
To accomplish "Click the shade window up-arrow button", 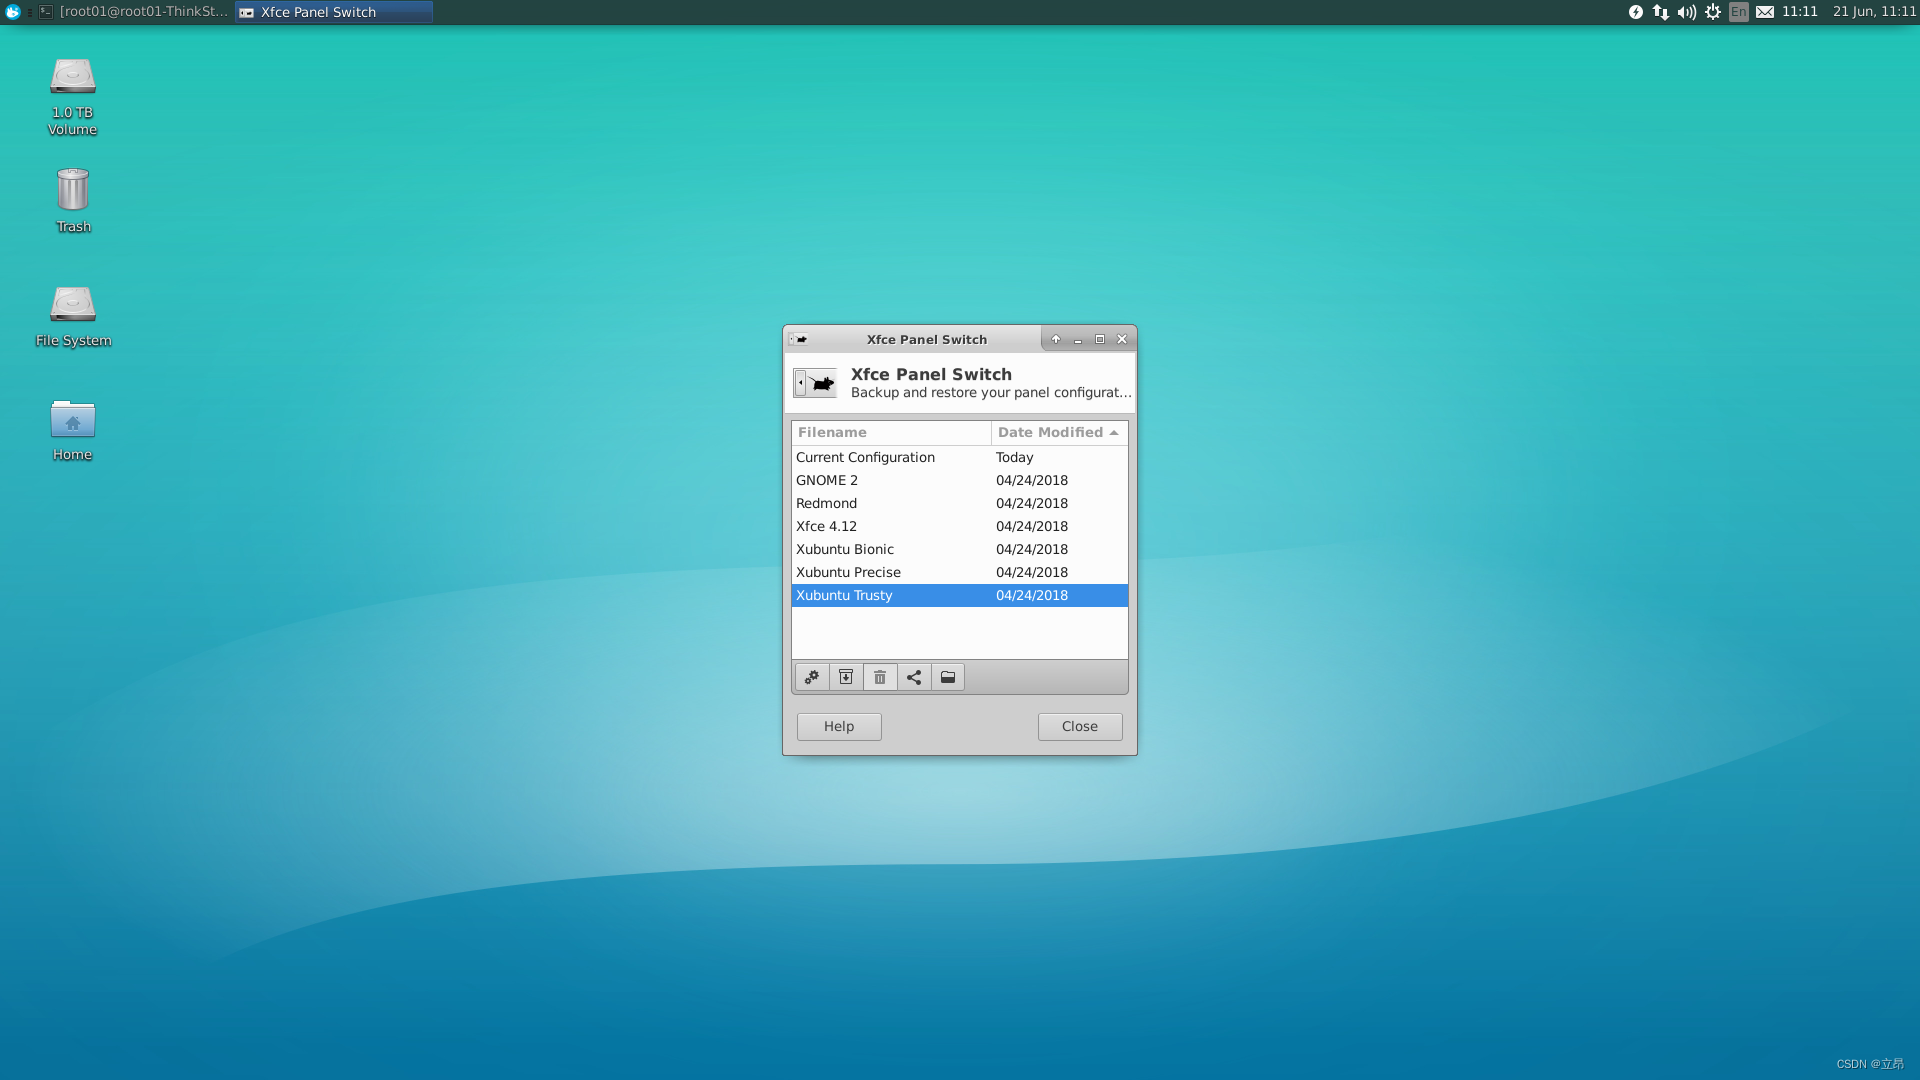I will coord(1056,340).
